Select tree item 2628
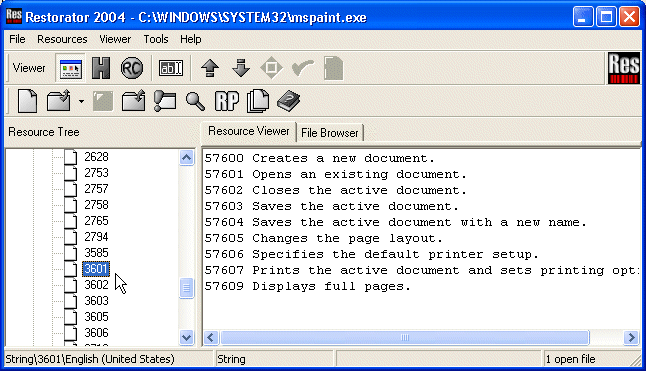646x371 pixels. click(x=96, y=157)
